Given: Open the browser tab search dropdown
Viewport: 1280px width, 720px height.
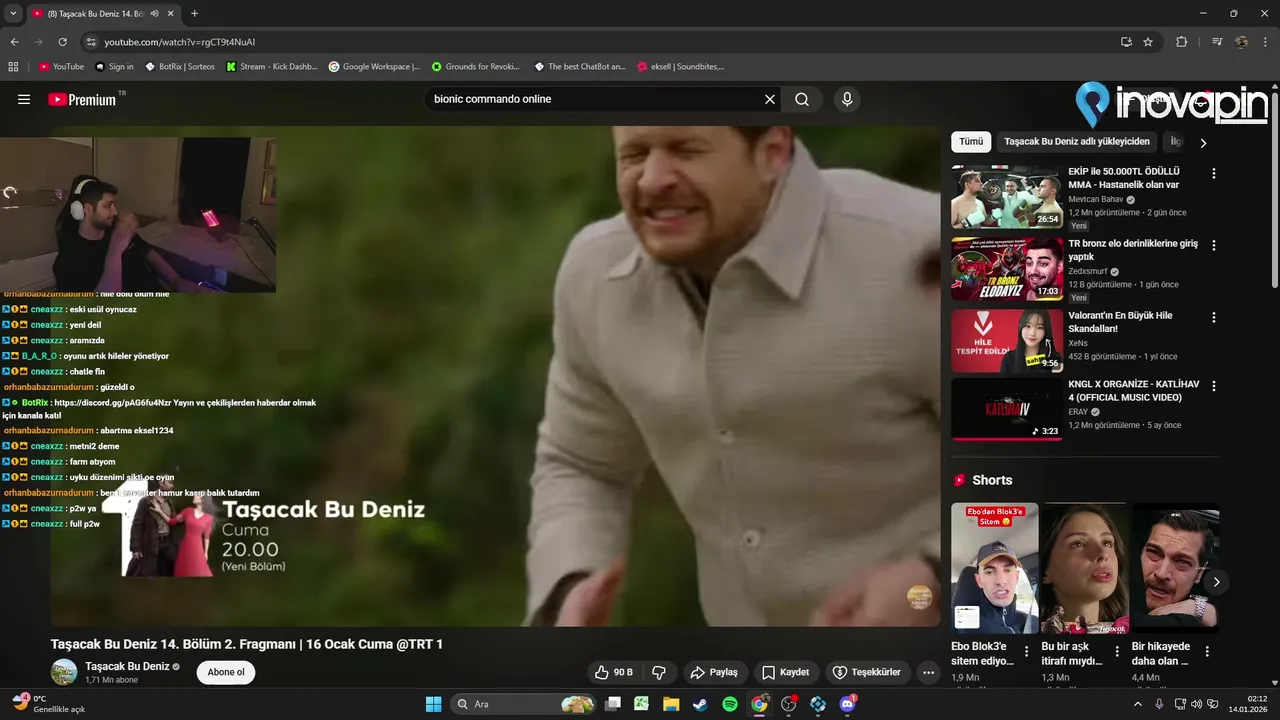Looking at the screenshot, I should click(13, 14).
